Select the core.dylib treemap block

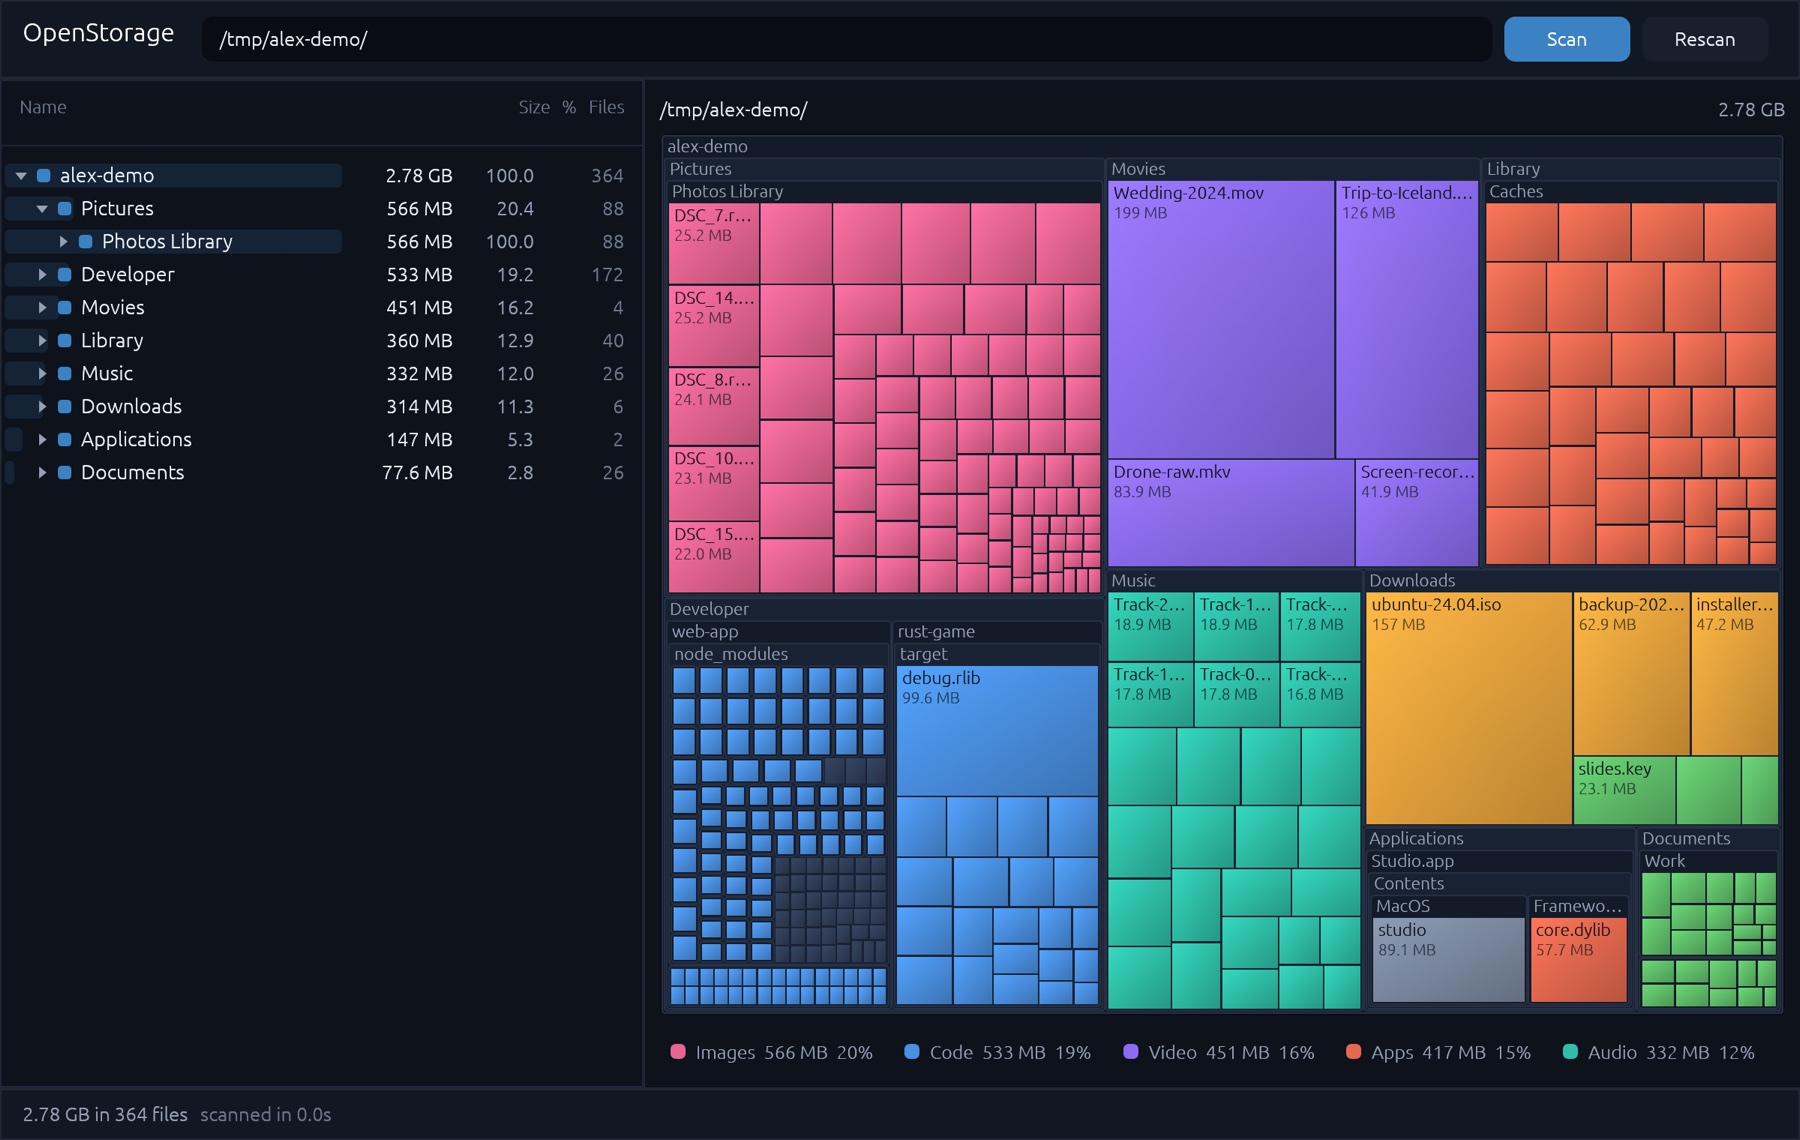pyautogui.click(x=1579, y=960)
